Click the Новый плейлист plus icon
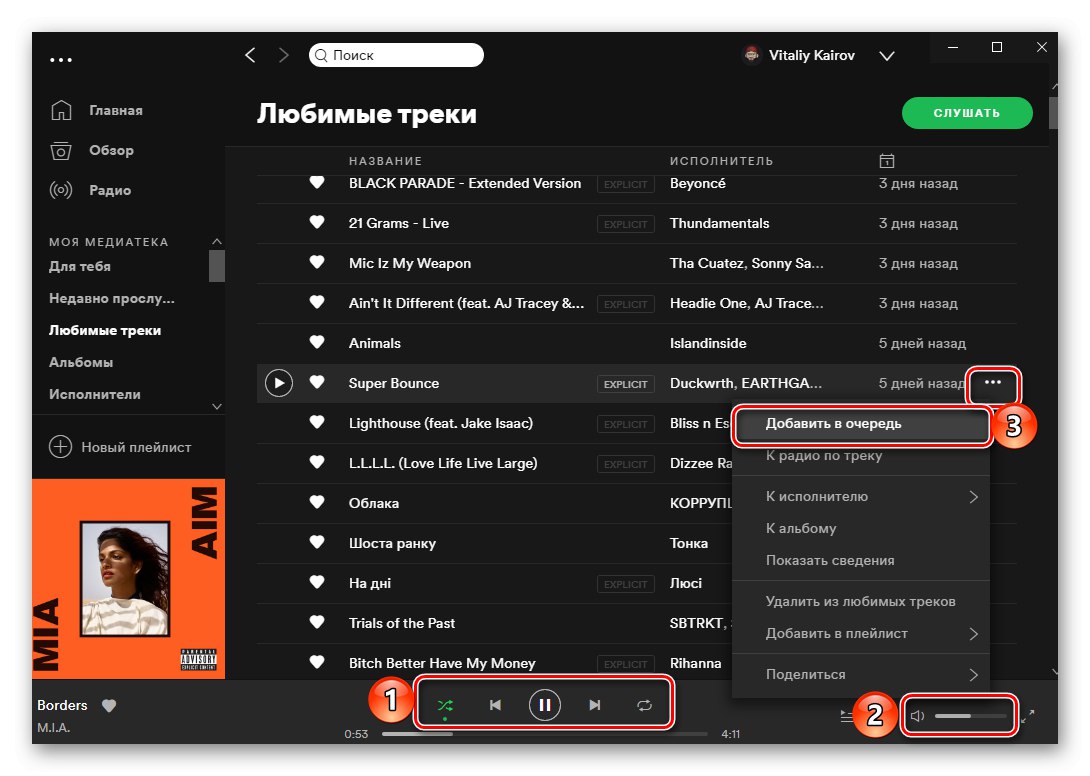 [x=60, y=446]
